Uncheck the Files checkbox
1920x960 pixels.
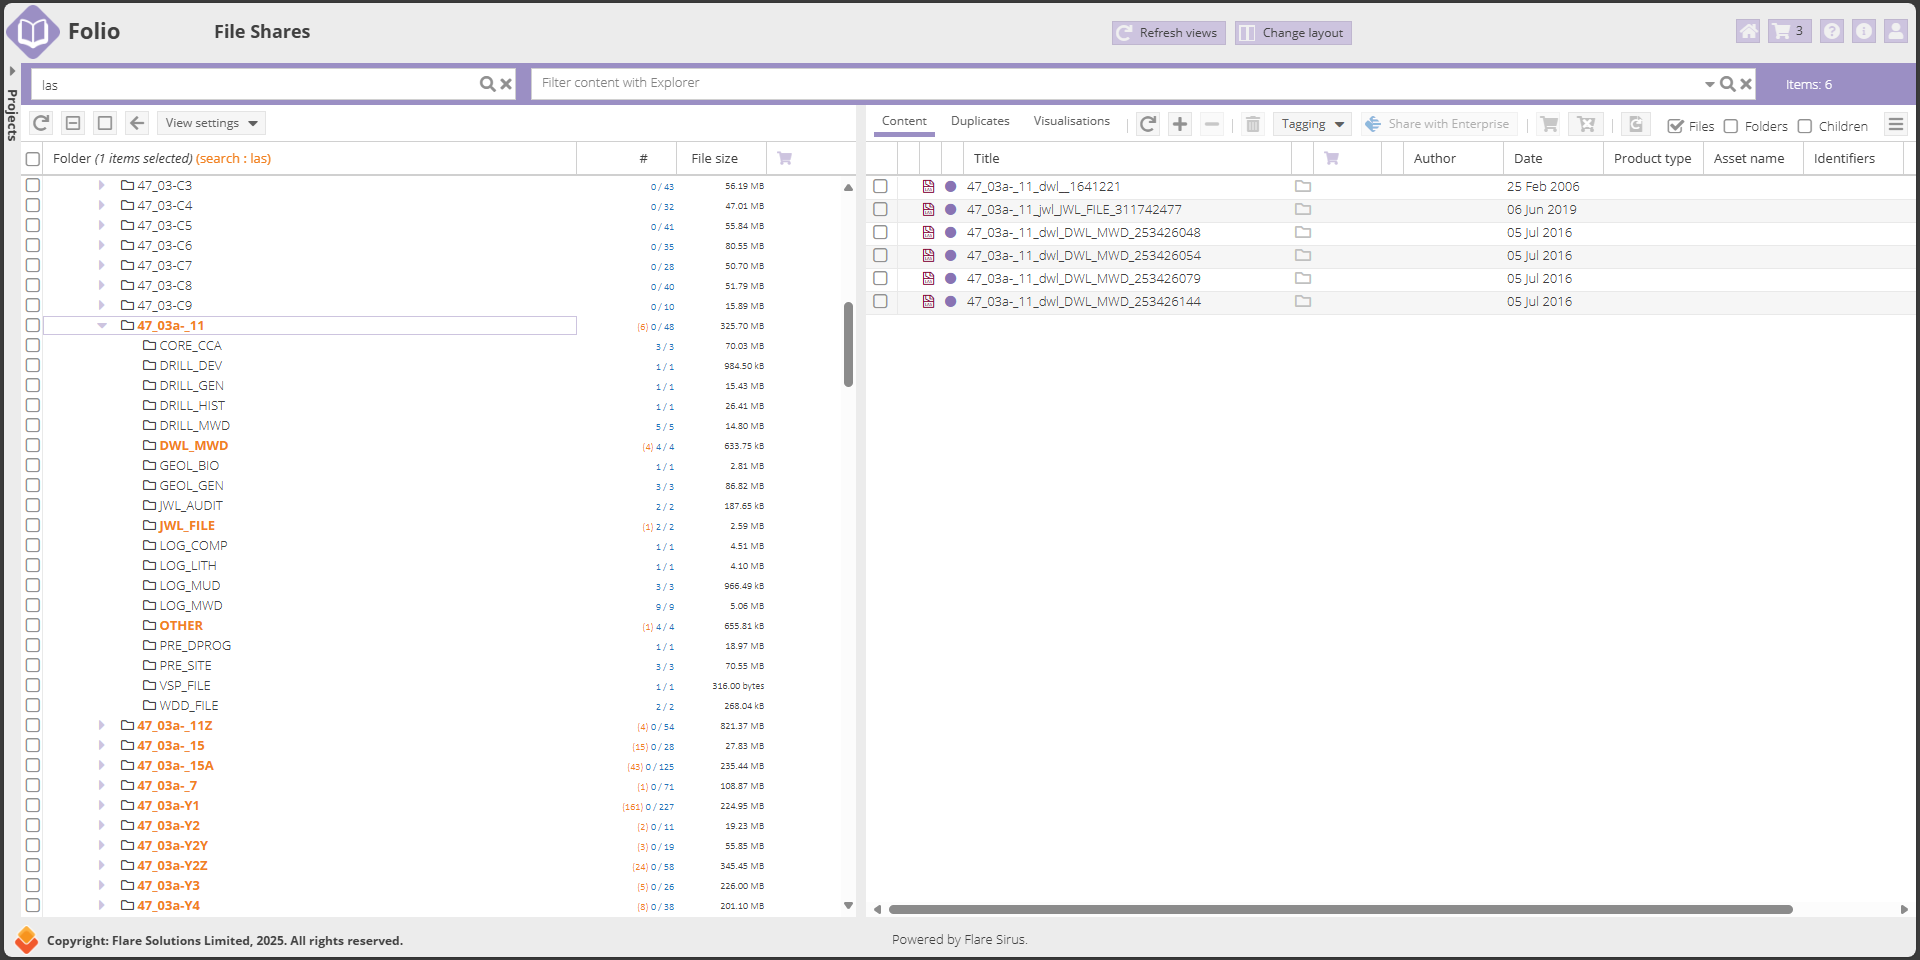pos(1675,126)
